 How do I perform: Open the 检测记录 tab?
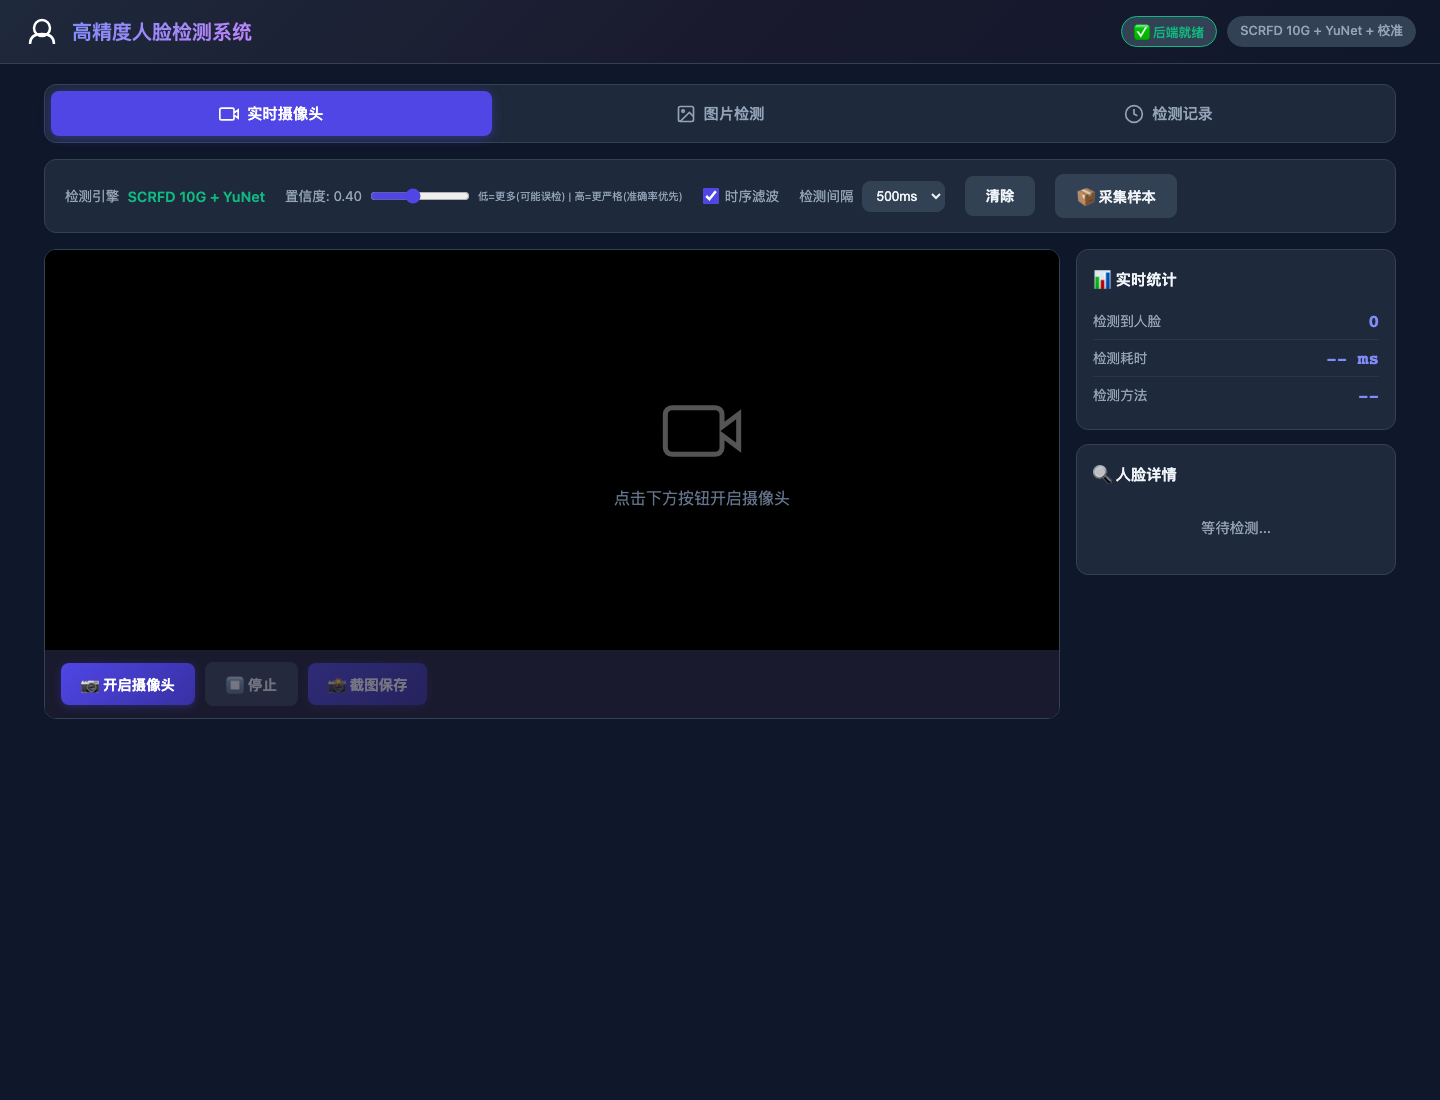pyautogui.click(x=1168, y=114)
